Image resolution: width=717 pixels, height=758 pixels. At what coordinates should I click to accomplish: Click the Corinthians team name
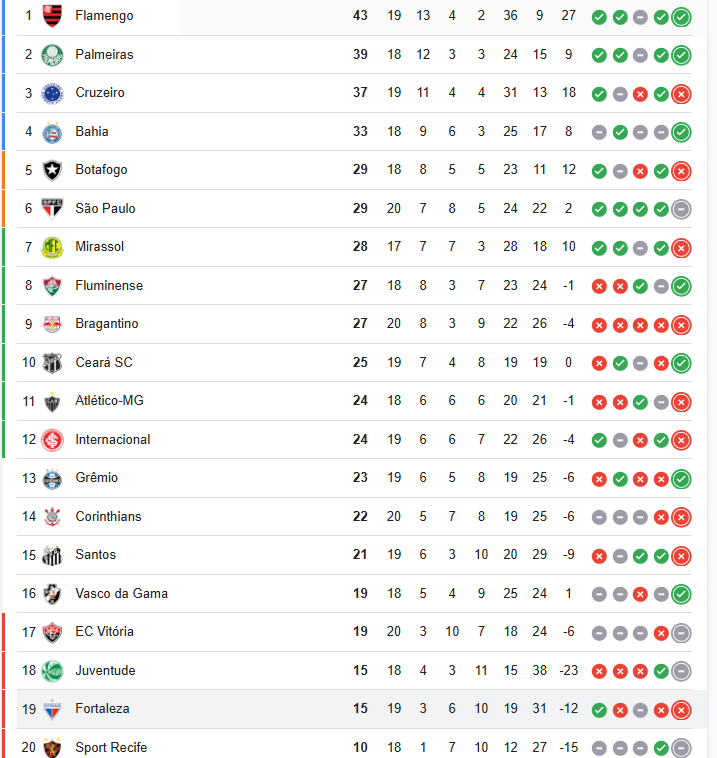pyautogui.click(x=108, y=517)
